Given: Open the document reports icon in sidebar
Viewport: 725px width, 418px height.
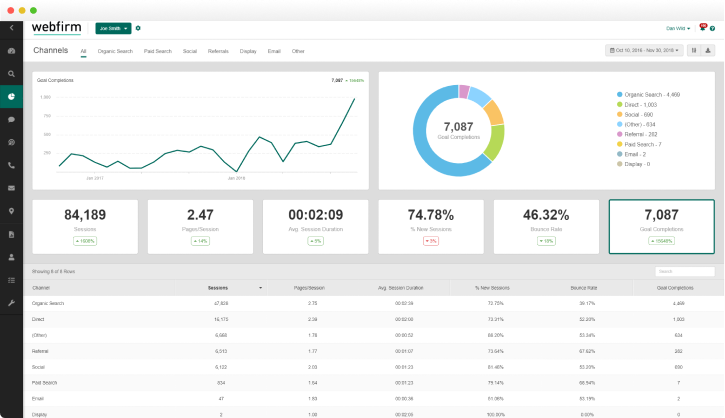Looking at the screenshot, I should (12, 234).
